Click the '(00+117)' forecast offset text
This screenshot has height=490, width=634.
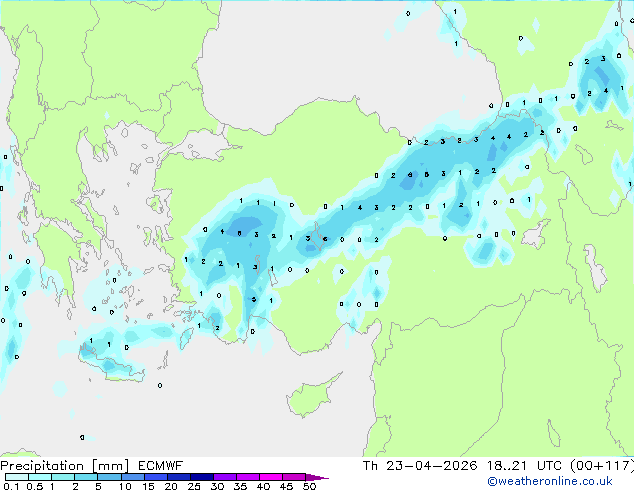pyautogui.click(x=602, y=466)
